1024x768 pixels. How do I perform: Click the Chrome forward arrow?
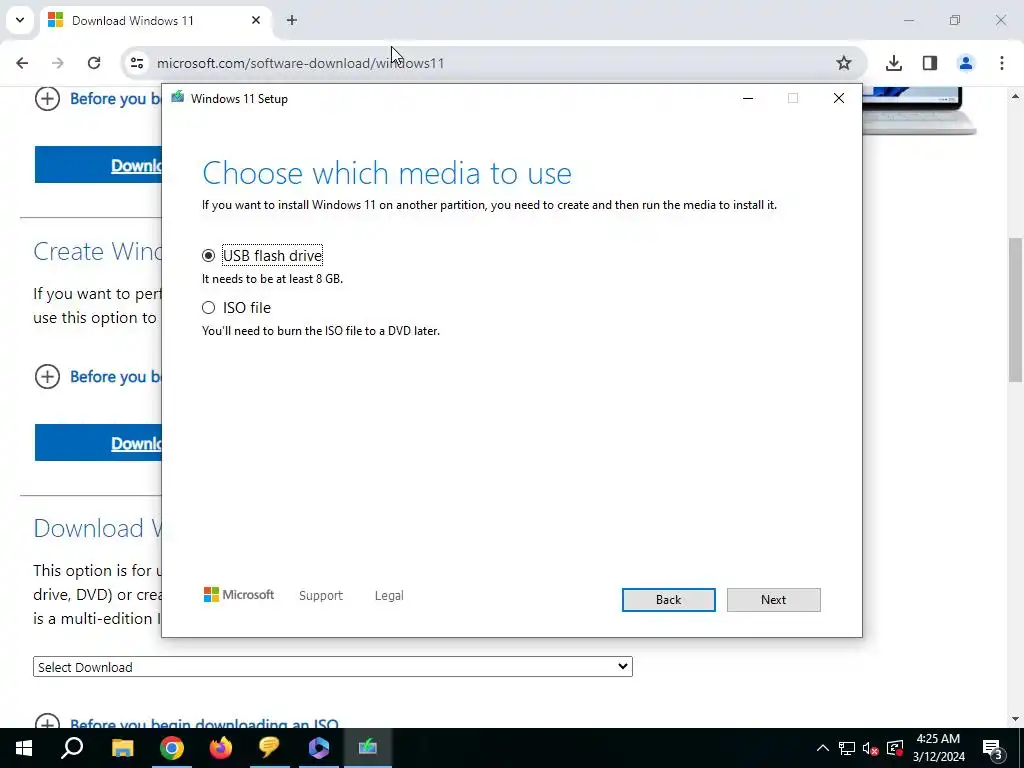point(57,63)
